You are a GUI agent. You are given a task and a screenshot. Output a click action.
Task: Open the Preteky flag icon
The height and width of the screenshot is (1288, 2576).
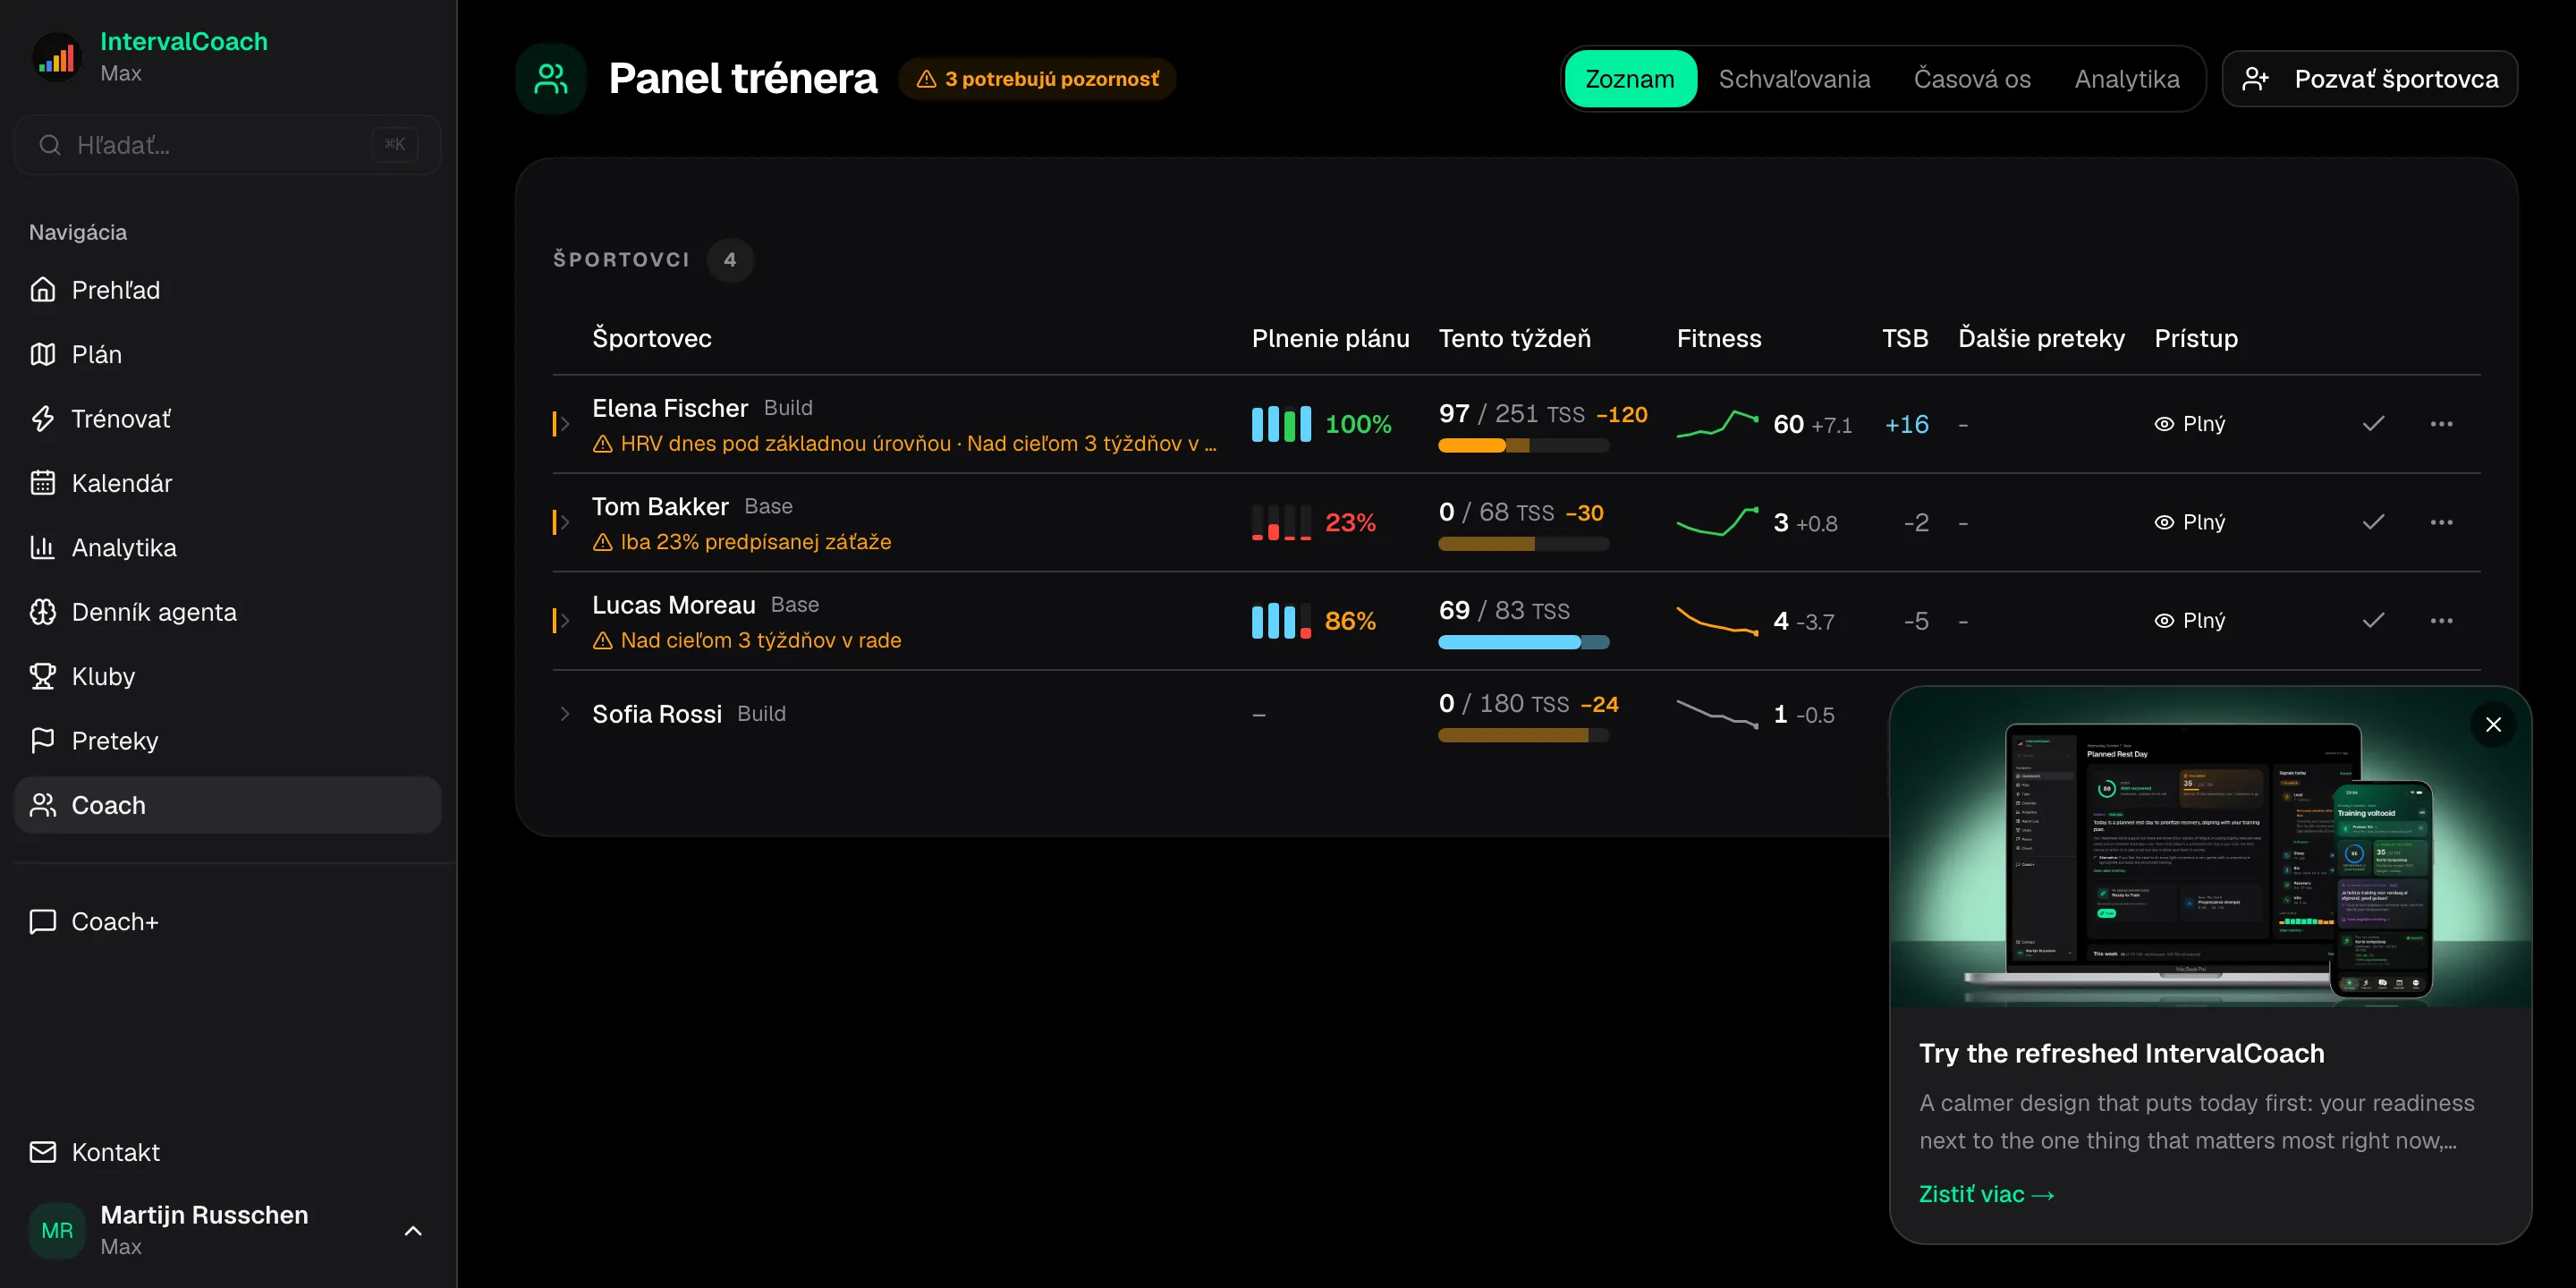pos(42,740)
